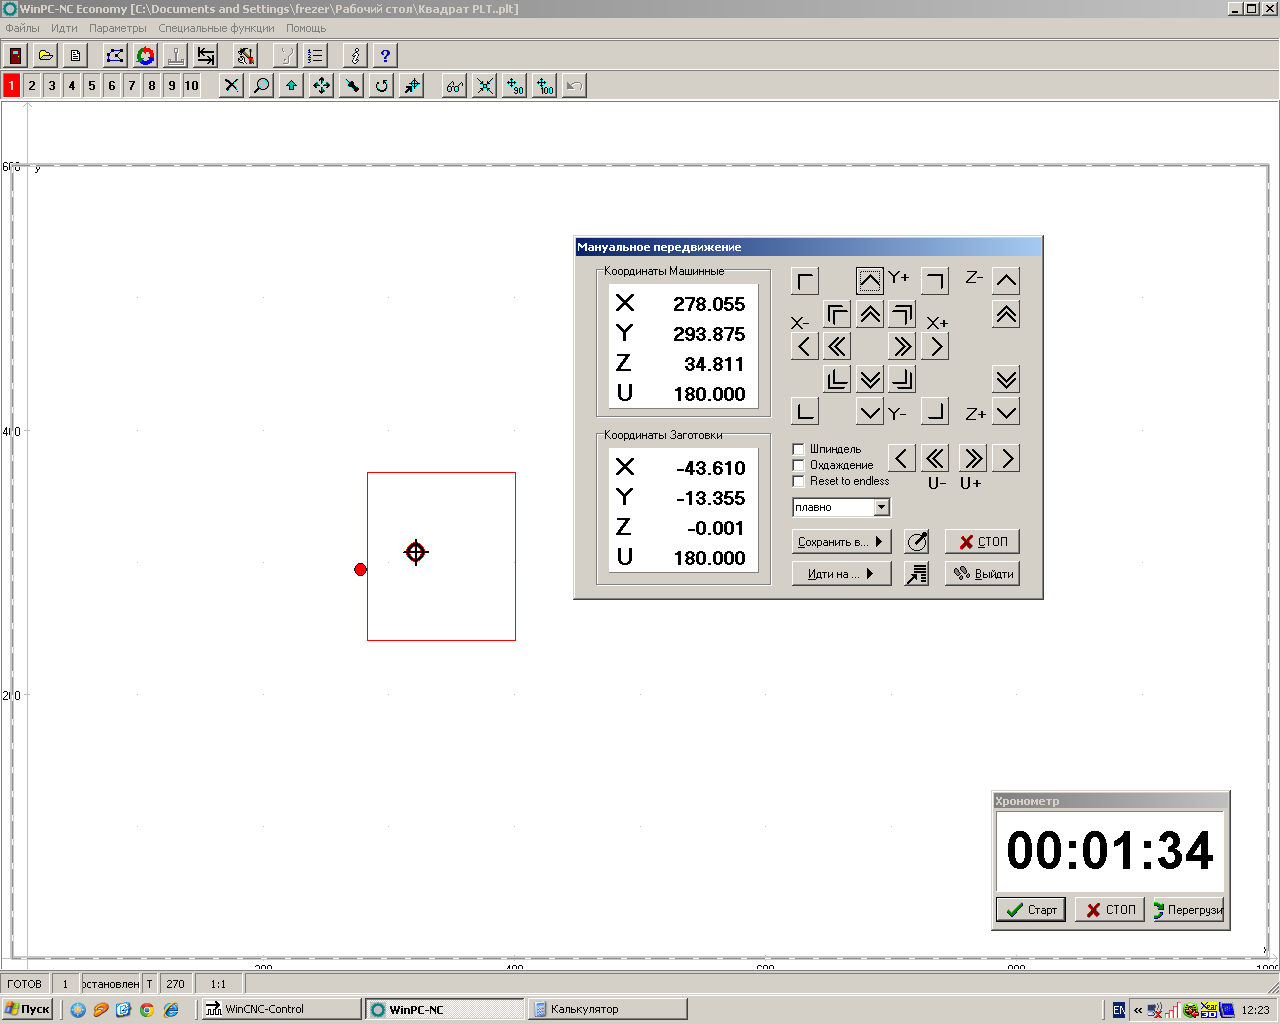Click the blue contour polygon toolbar icon

pos(116,56)
